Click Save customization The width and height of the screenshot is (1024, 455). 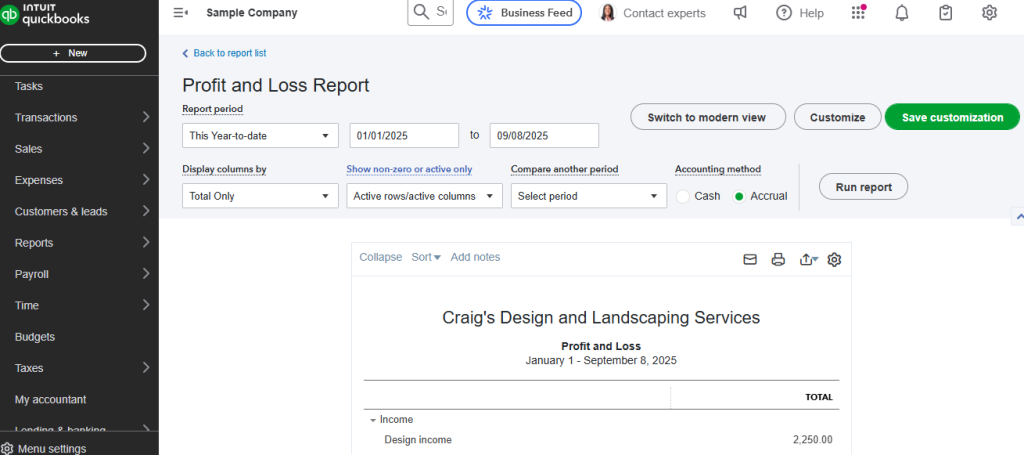(x=952, y=117)
